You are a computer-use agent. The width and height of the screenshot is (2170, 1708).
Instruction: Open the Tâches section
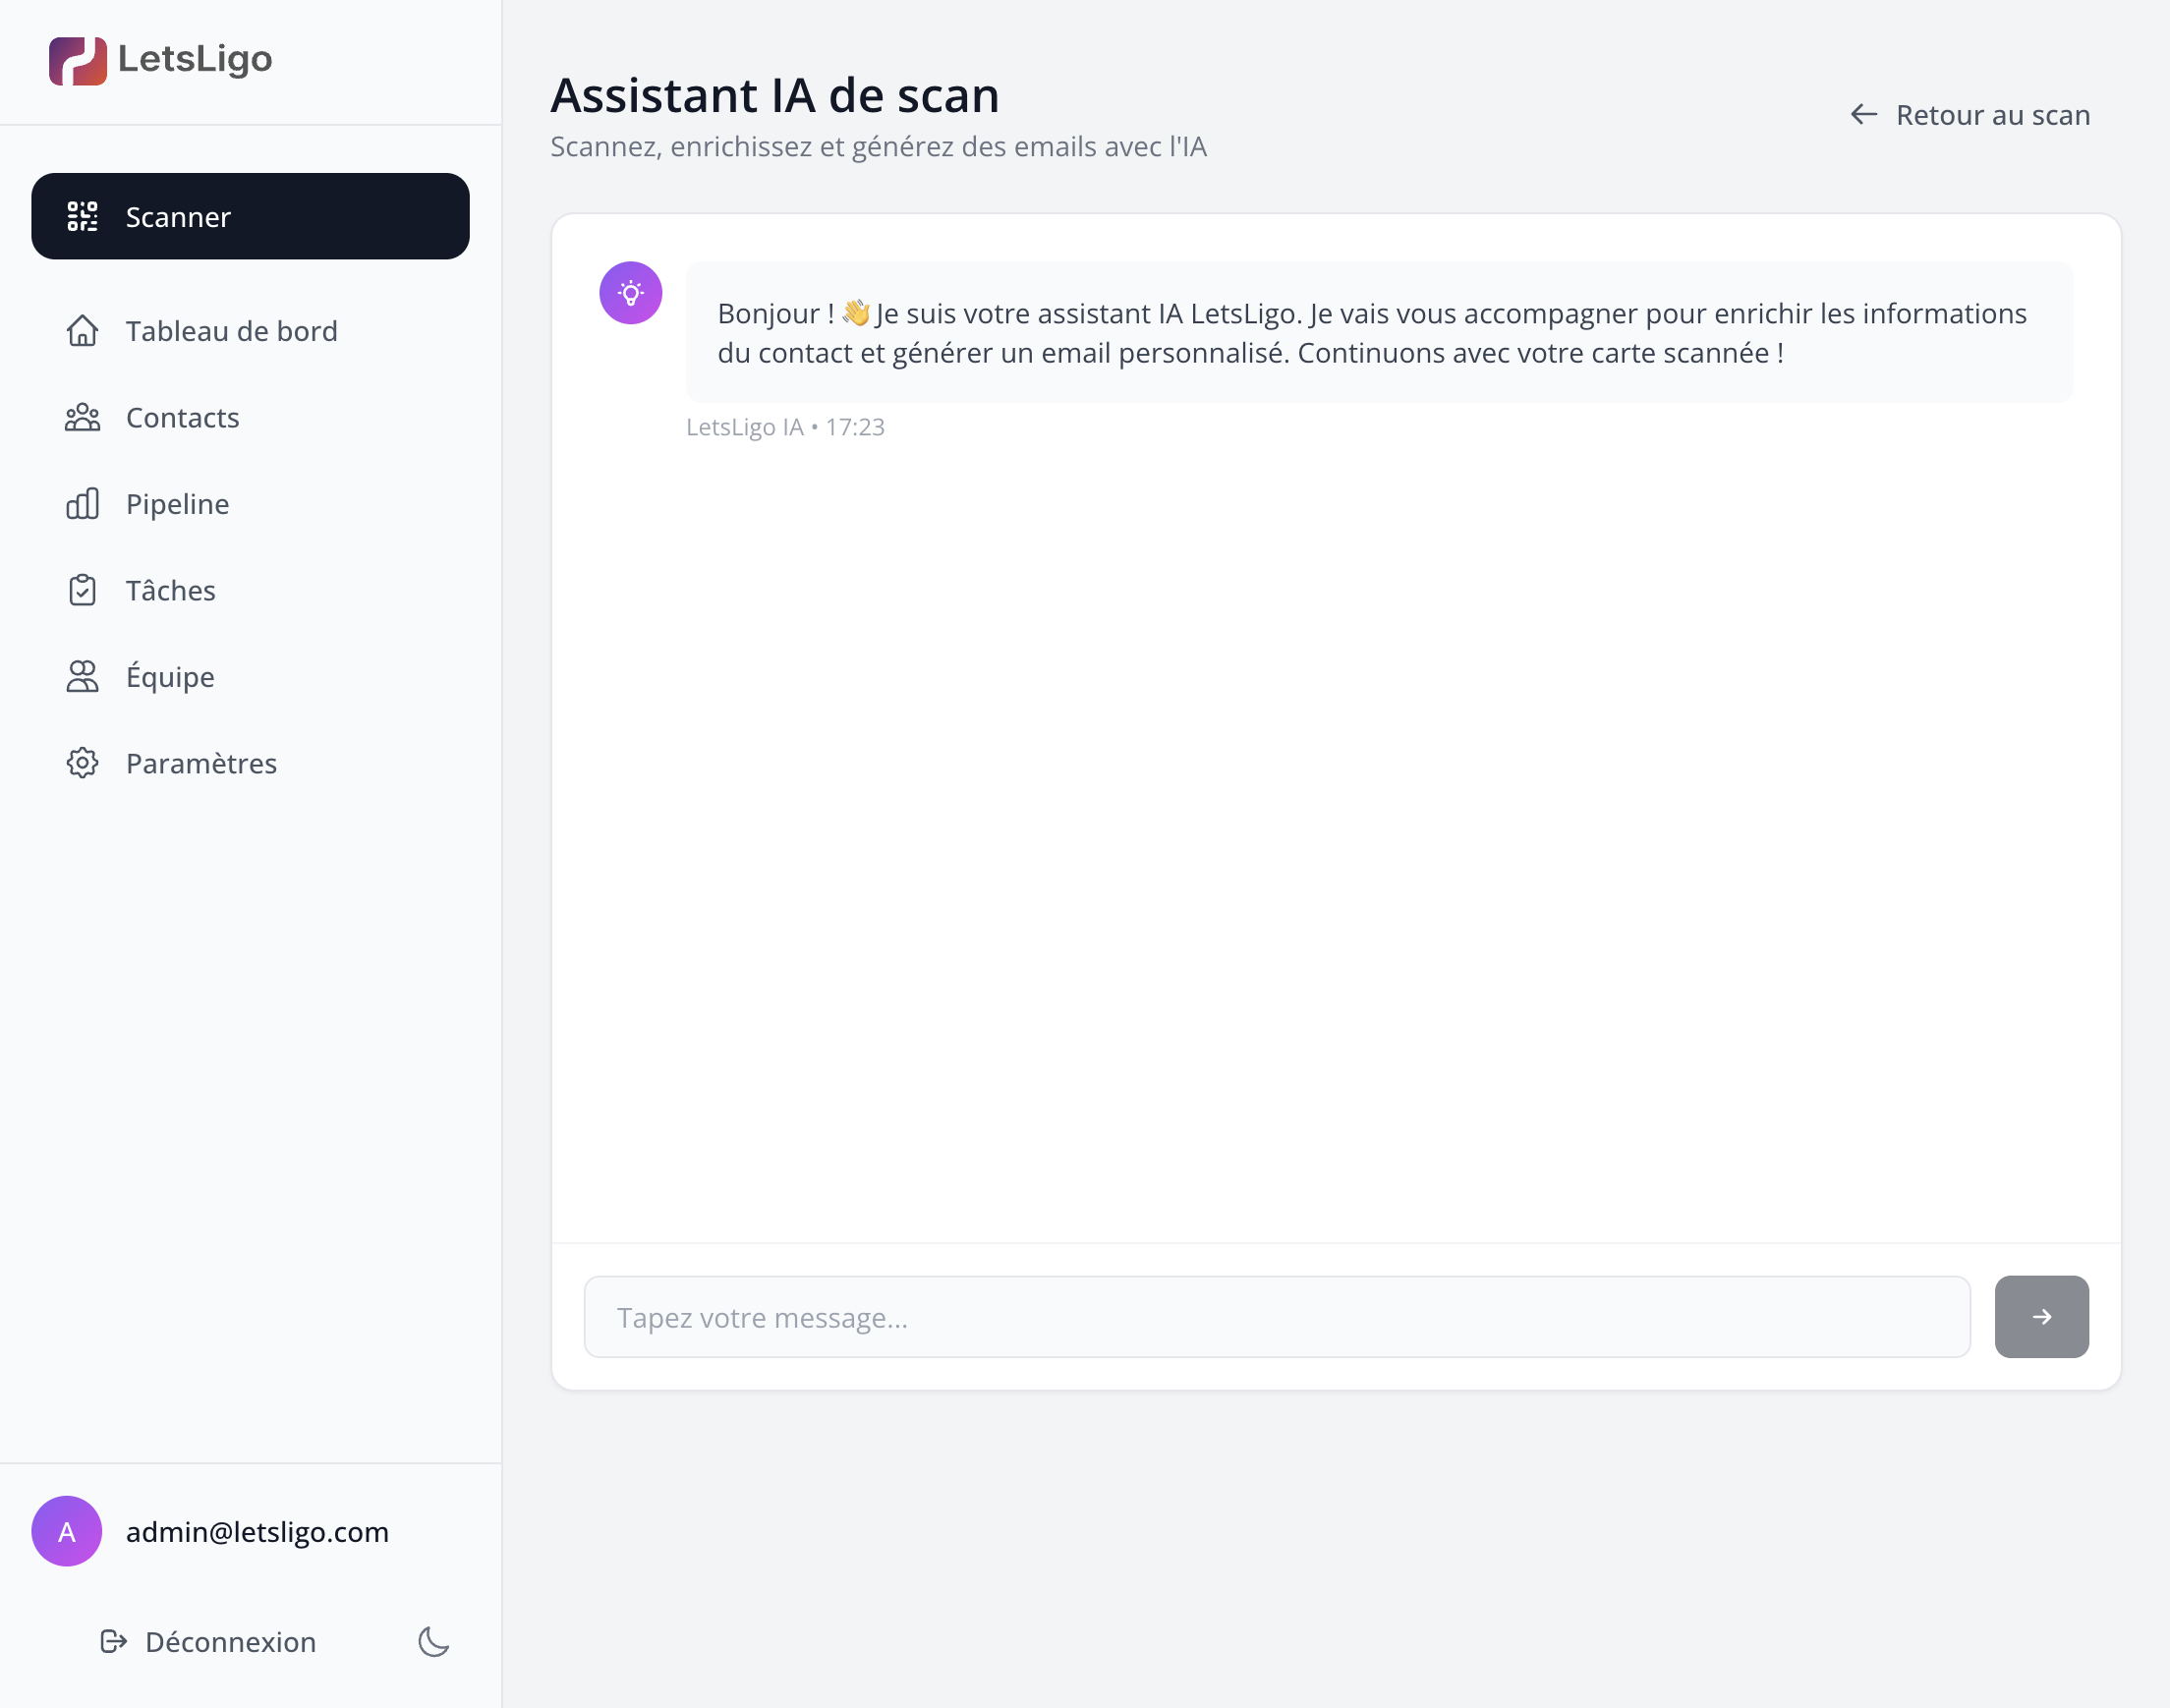tap(250, 590)
